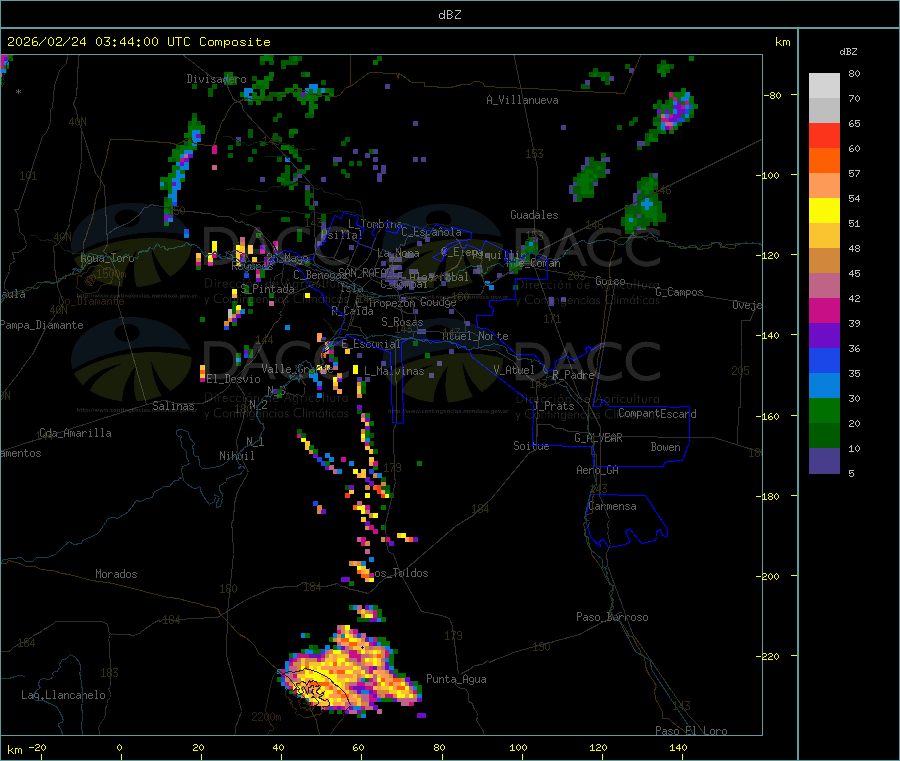This screenshot has height=761, width=900.
Task: Select the Cda_Amarilla label
Action: pyautogui.click(x=75, y=433)
